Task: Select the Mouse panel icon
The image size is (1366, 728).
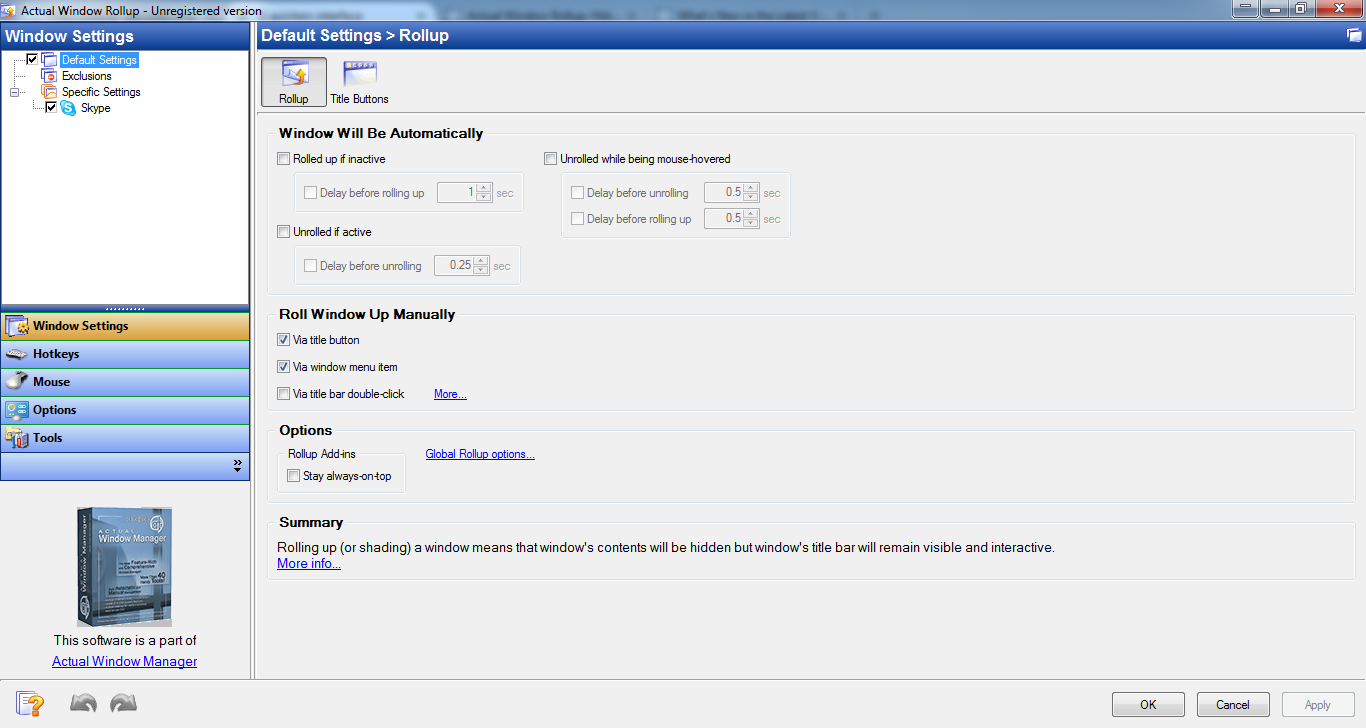Action: (x=18, y=381)
